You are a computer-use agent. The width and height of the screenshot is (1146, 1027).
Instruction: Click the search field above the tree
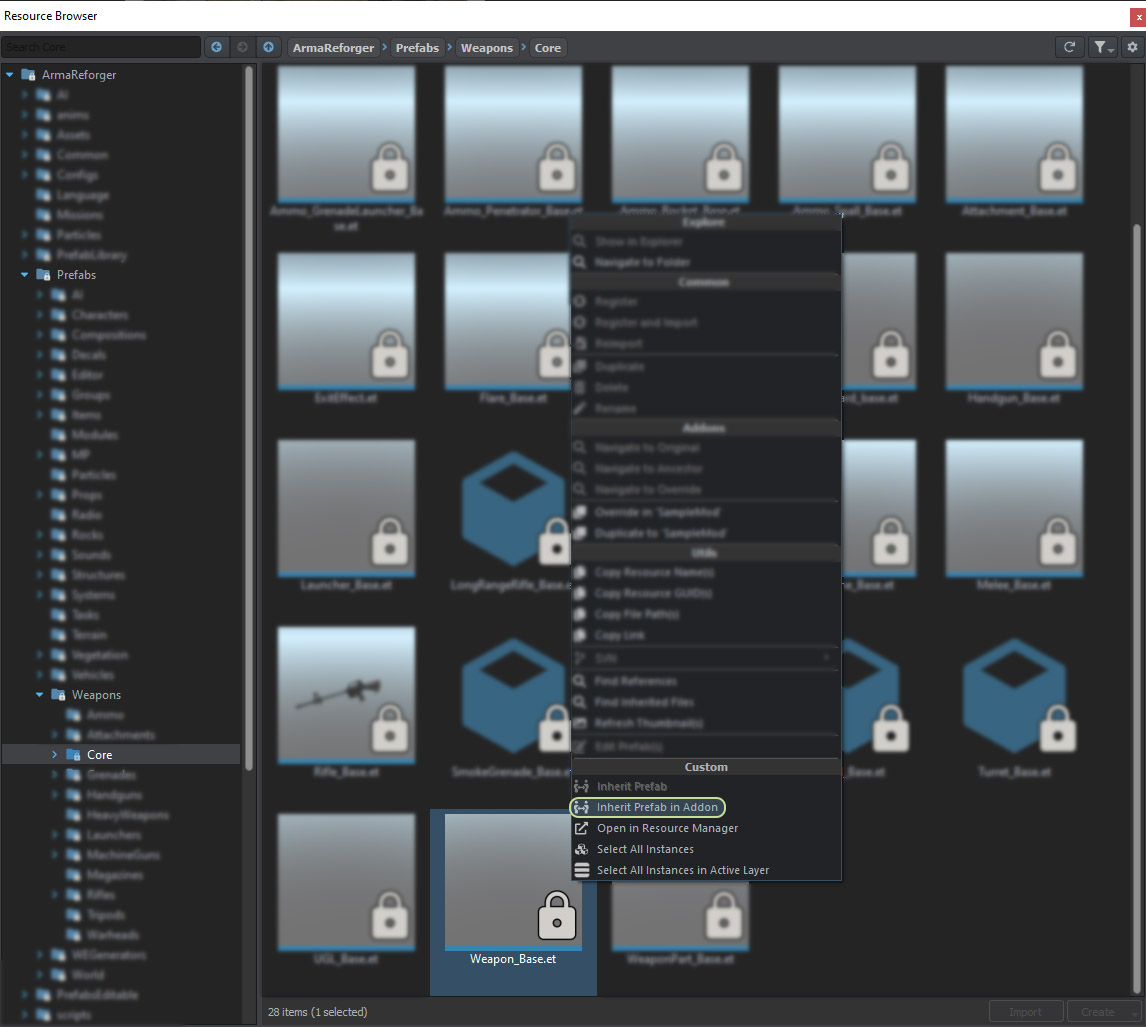point(100,47)
